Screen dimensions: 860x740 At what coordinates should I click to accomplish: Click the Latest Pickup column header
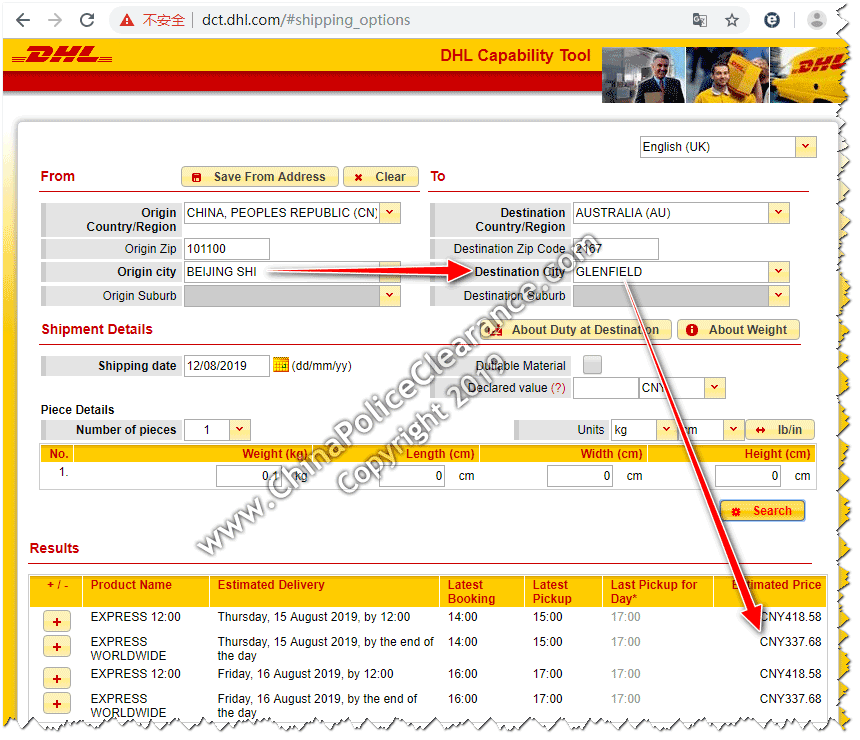pos(564,591)
